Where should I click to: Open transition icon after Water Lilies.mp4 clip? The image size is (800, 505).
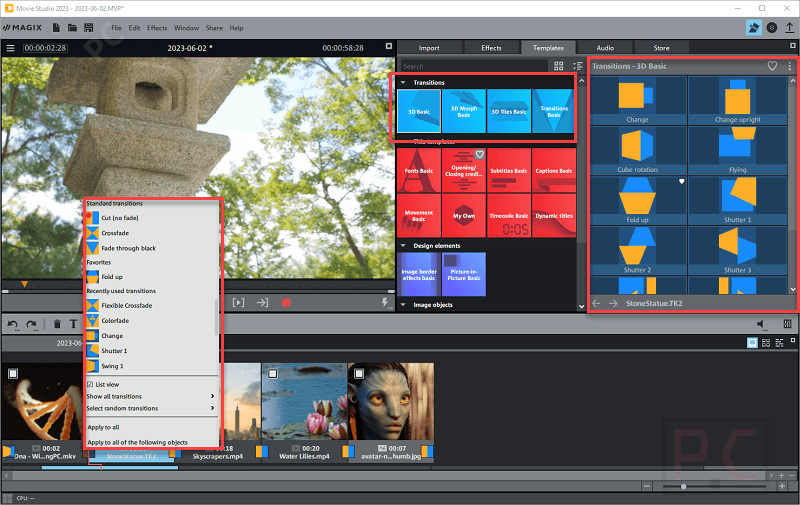click(x=348, y=451)
